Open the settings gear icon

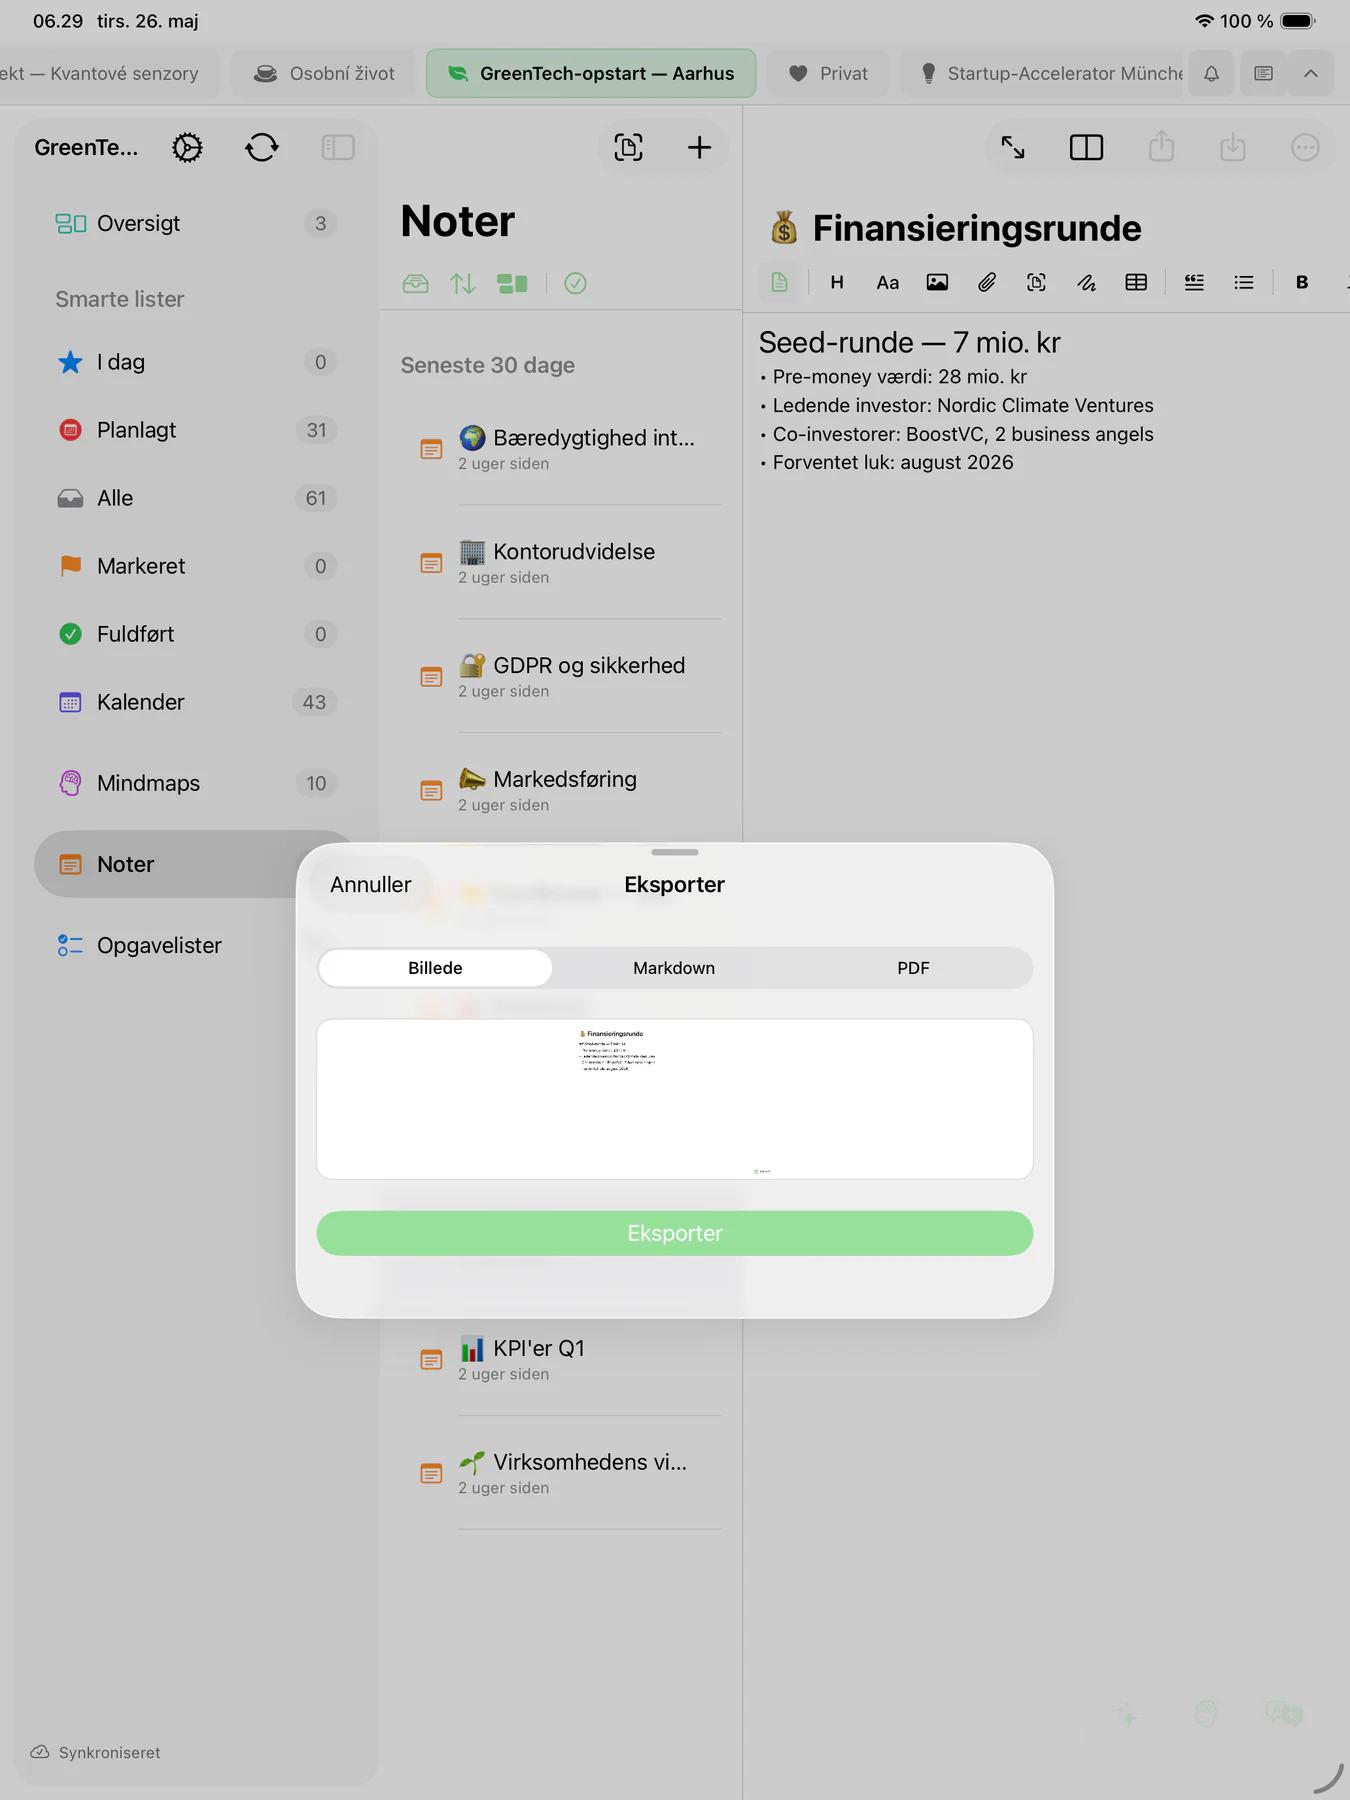pos(187,148)
